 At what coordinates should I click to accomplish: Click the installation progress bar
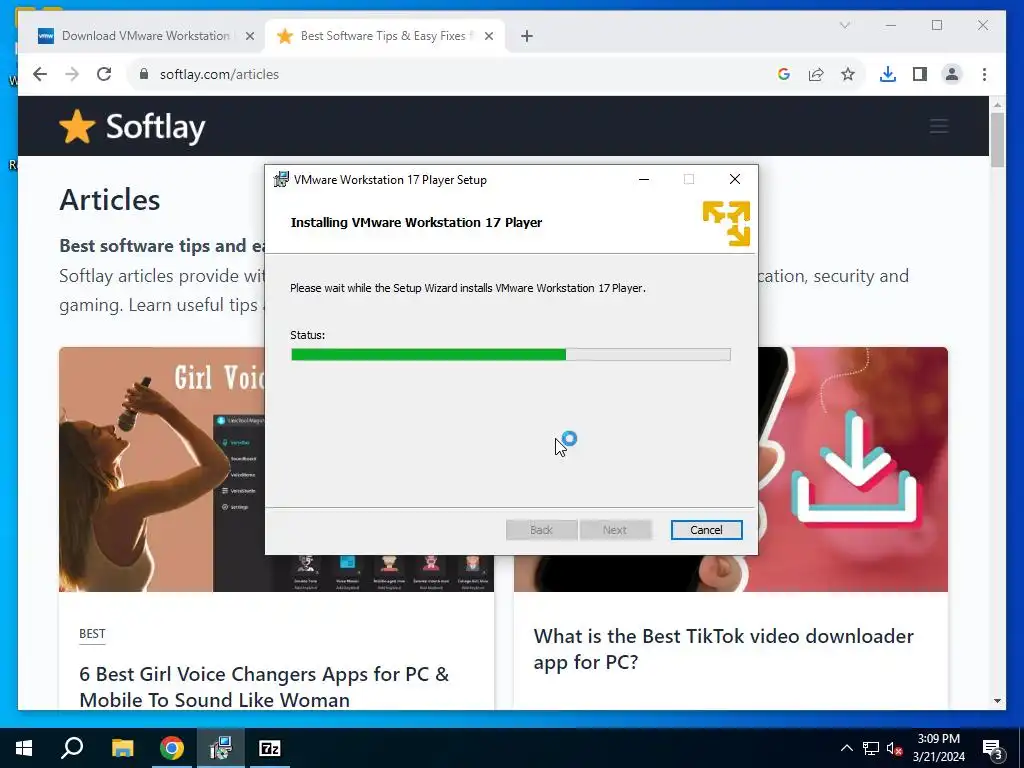click(511, 355)
